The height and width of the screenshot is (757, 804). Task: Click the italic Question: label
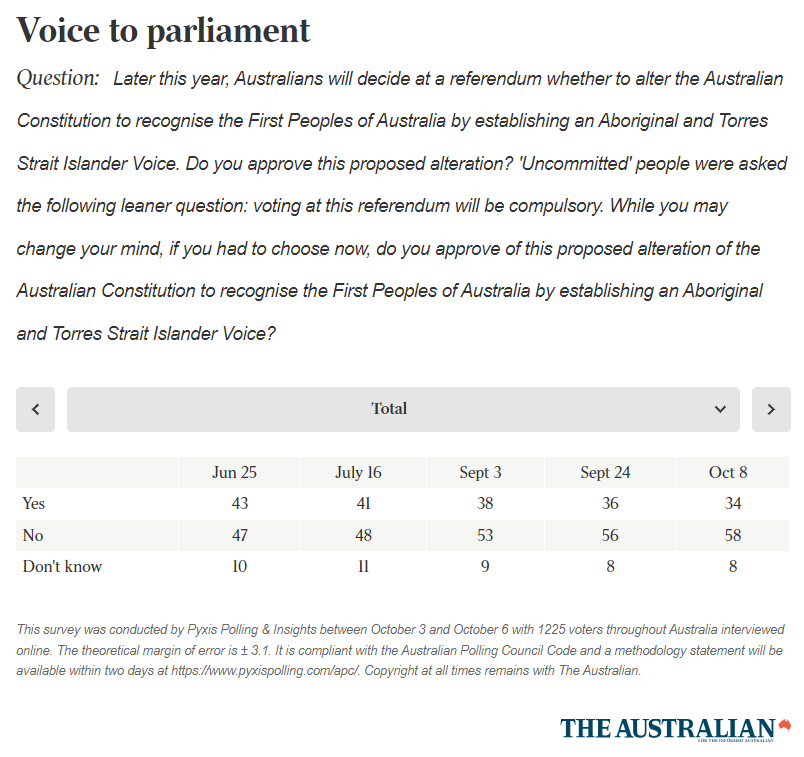coord(58,77)
